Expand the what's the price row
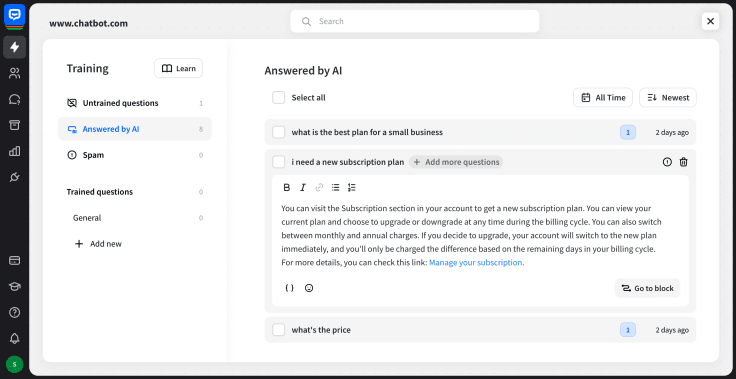 [x=480, y=330]
